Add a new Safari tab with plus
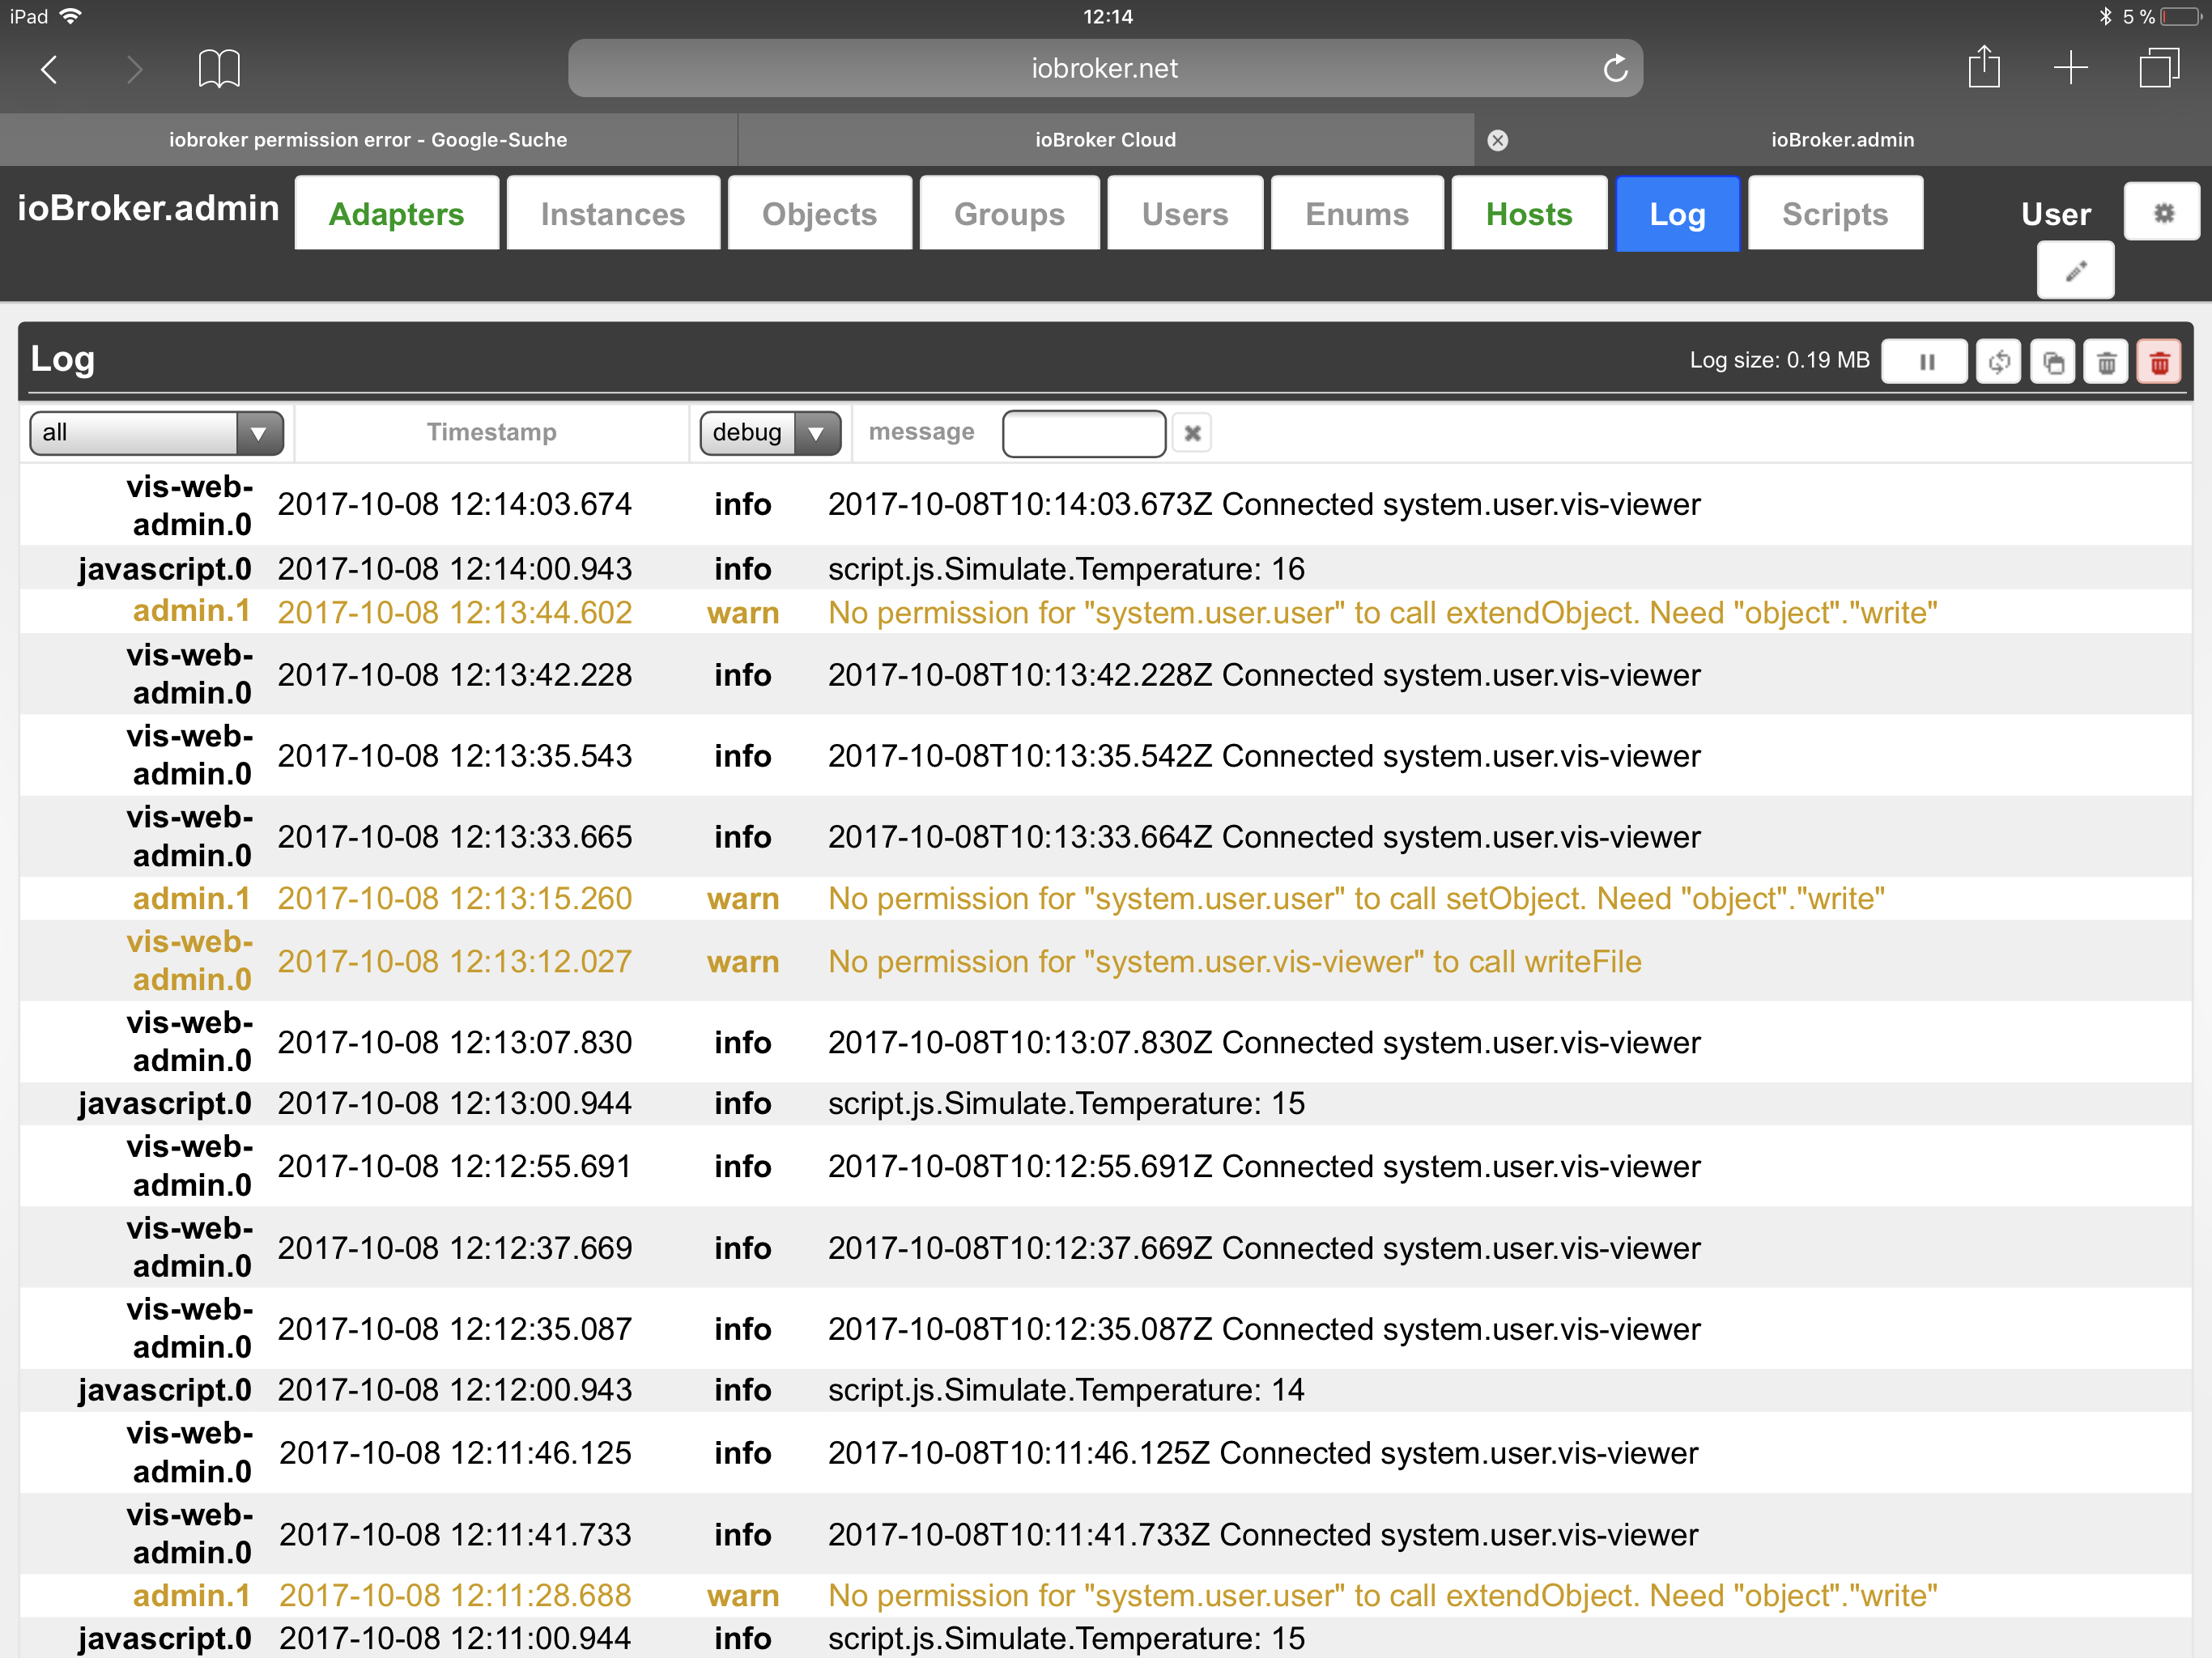2212x1658 pixels. [x=2070, y=68]
